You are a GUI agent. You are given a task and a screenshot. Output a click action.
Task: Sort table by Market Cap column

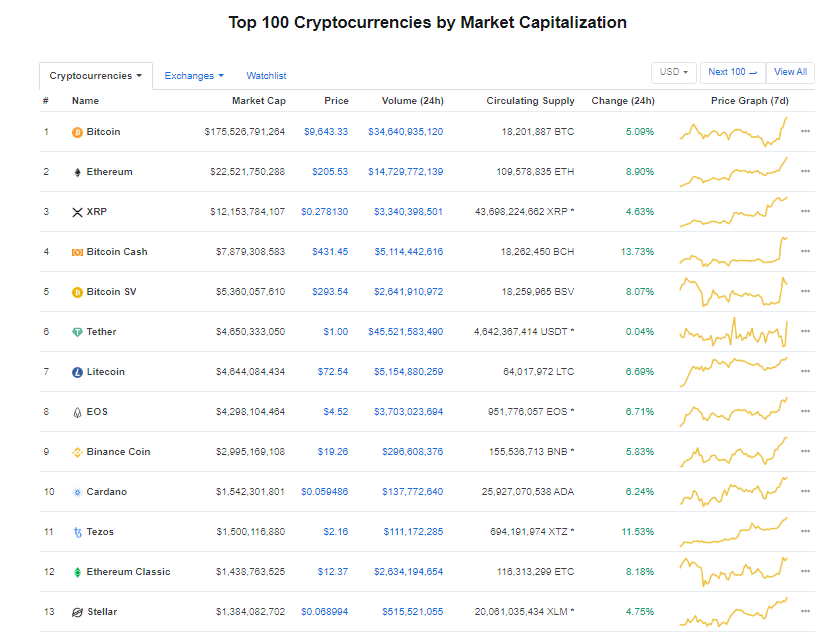(x=258, y=101)
